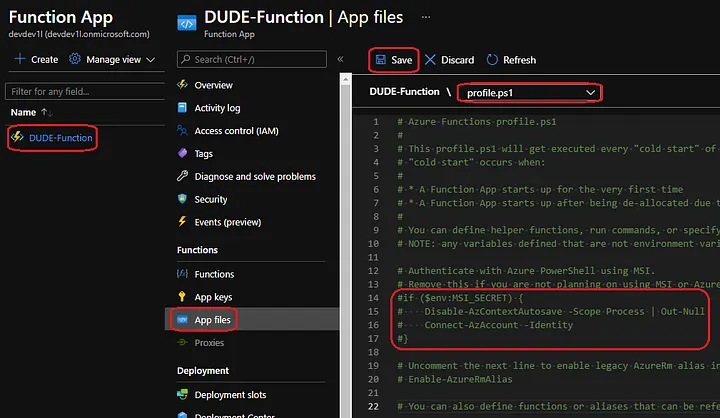Open the Overview menu item
The height and width of the screenshot is (418, 720).
[x=214, y=85]
